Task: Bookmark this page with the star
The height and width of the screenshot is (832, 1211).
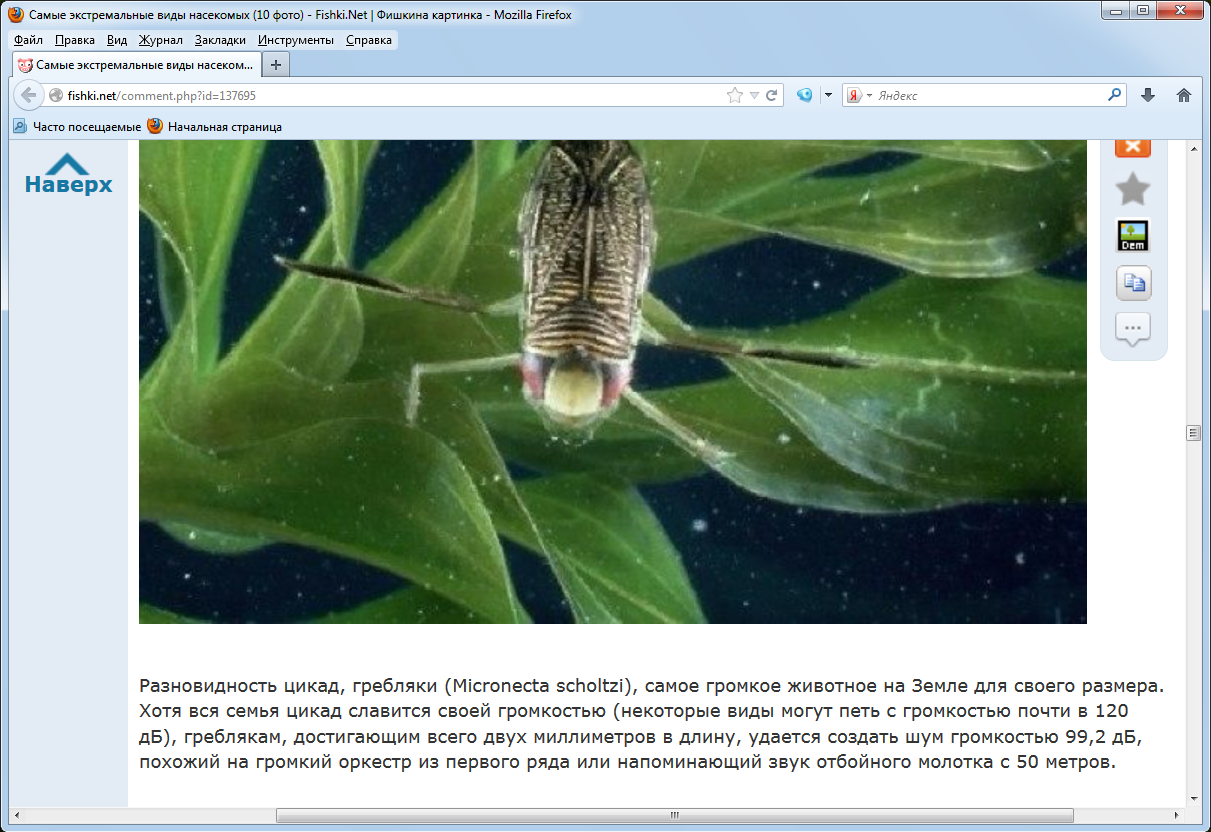Action: (735, 96)
